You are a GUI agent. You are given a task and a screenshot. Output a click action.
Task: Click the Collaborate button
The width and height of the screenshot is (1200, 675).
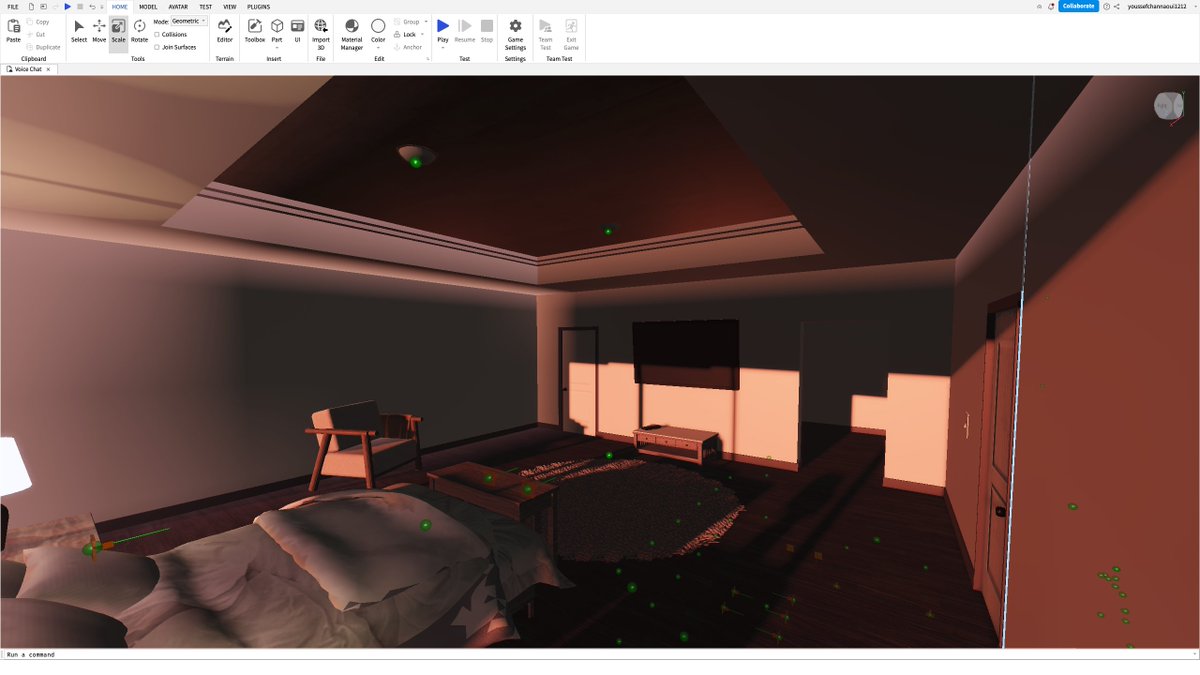[x=1078, y=6]
